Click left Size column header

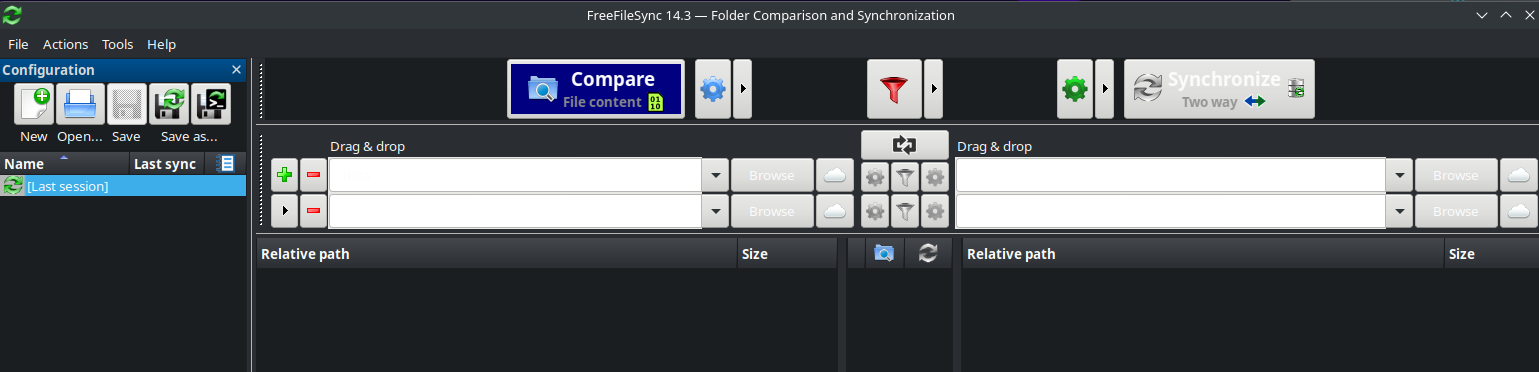tap(787, 253)
